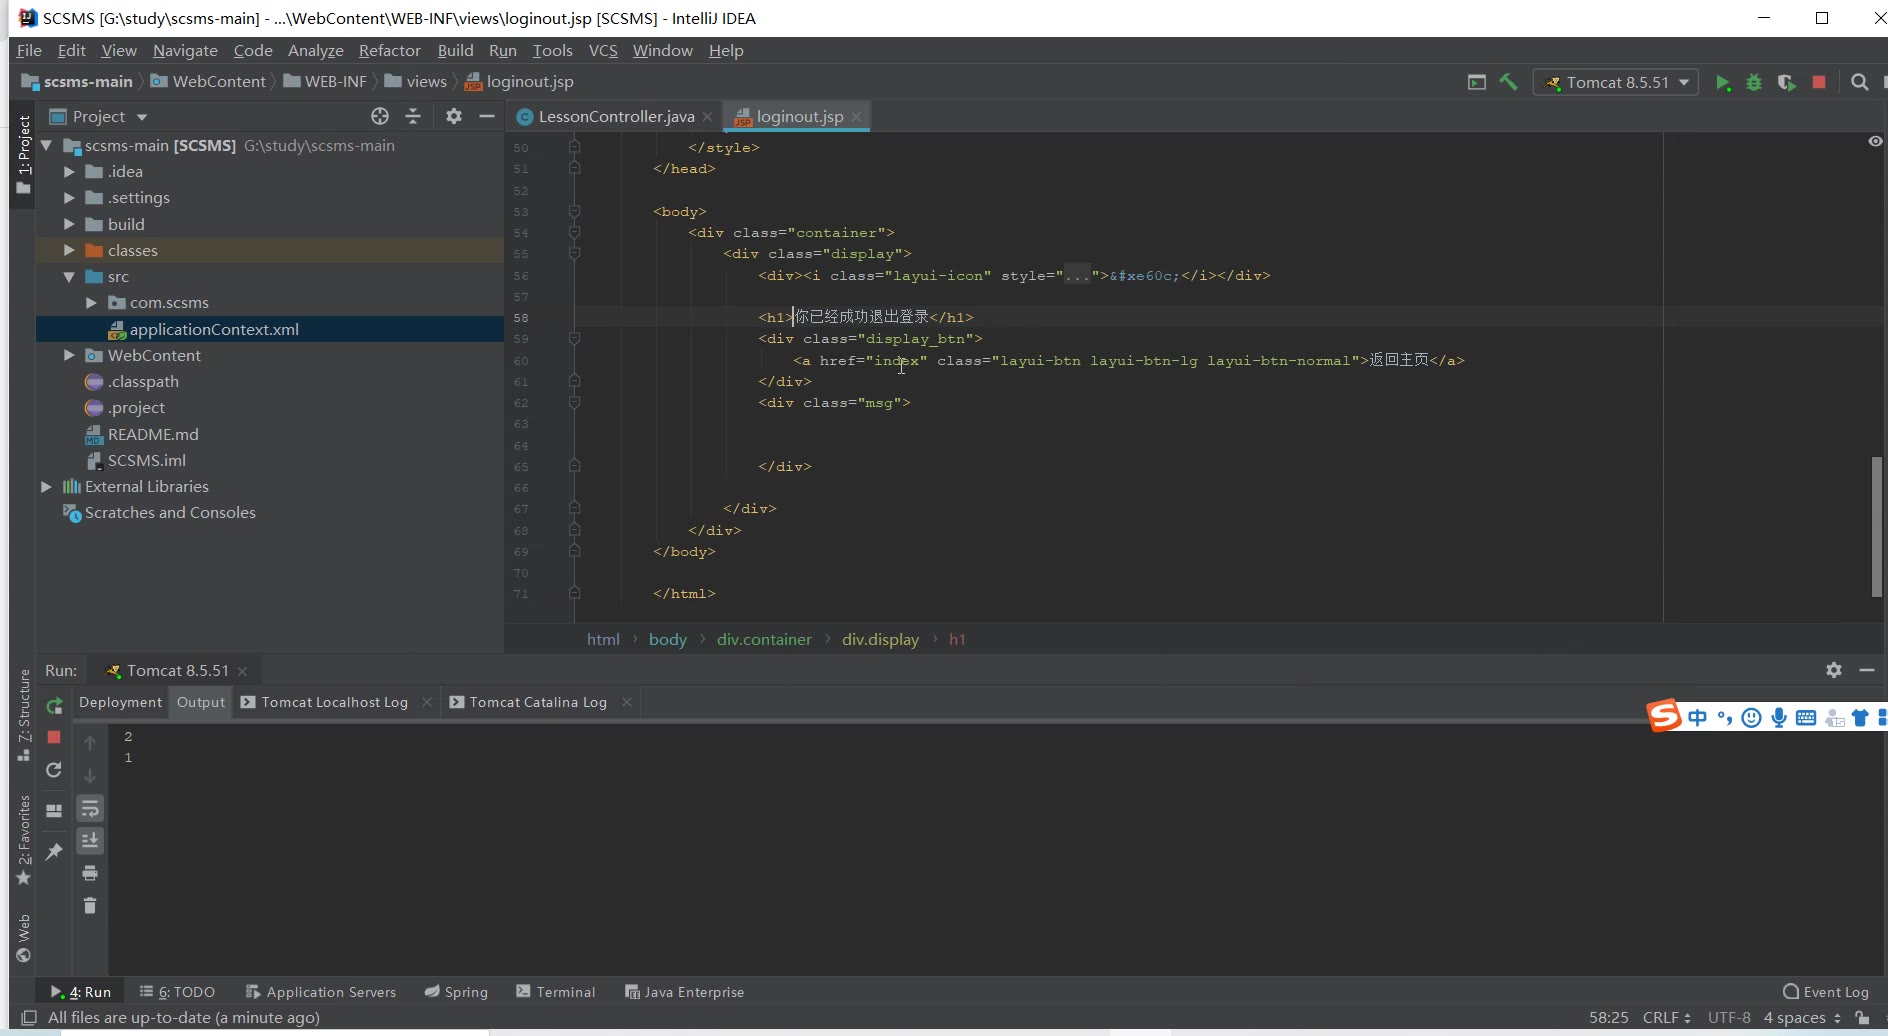Open the Event Log
Screen dimensions: 1888x1036
click(1826, 992)
